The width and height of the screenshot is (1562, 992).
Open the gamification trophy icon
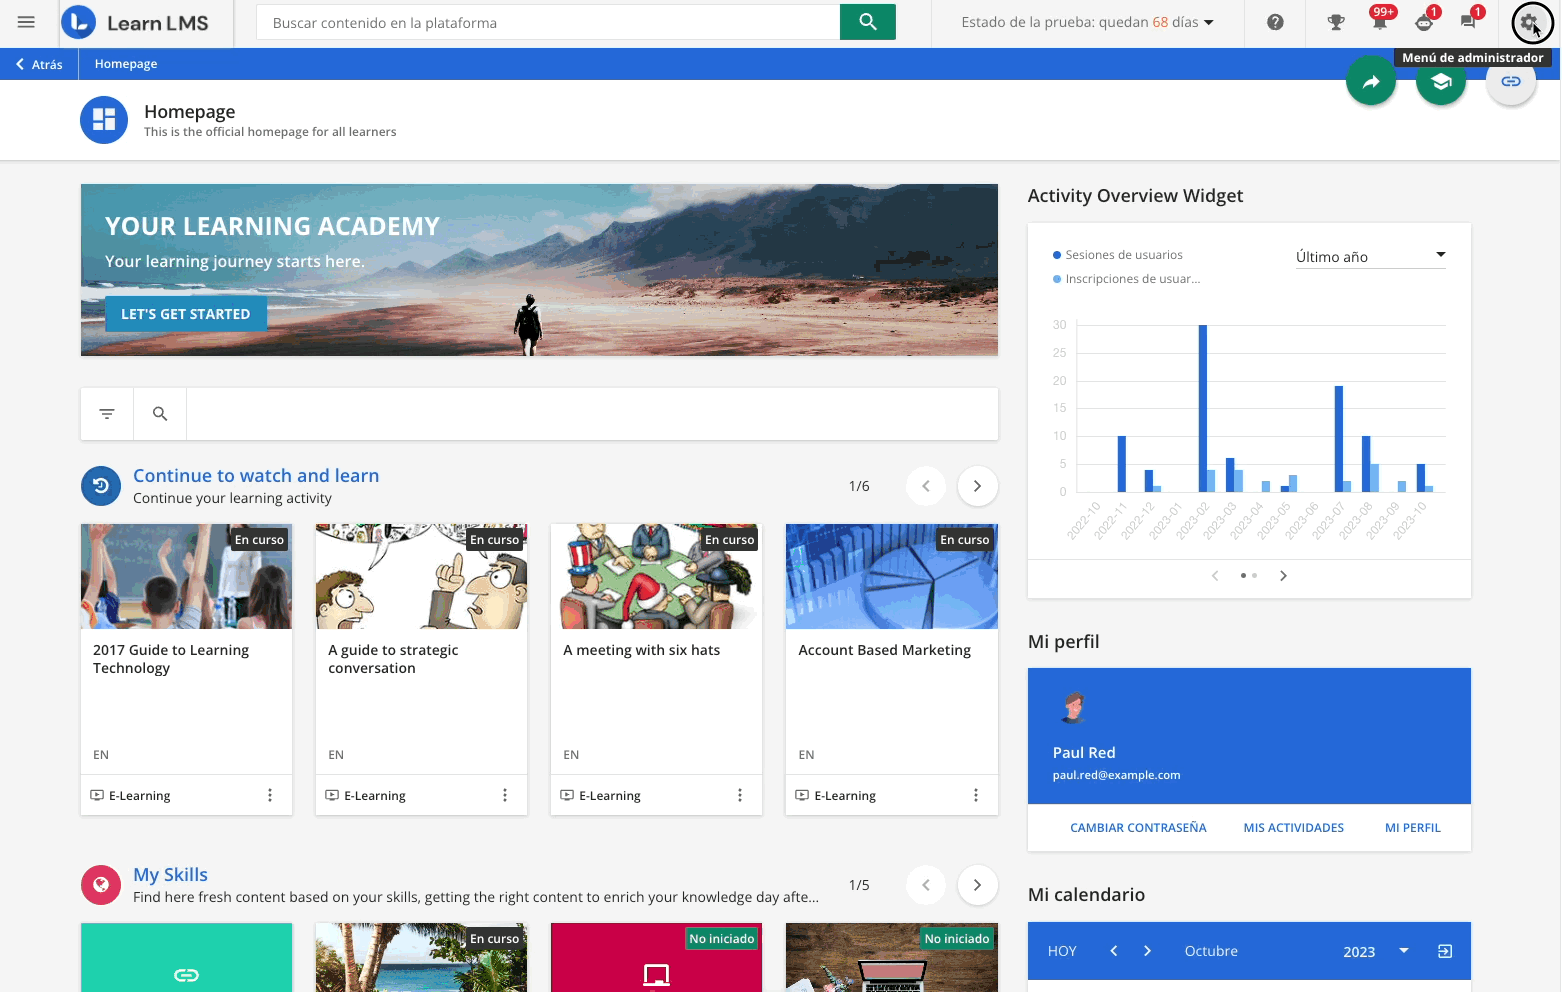click(1335, 22)
